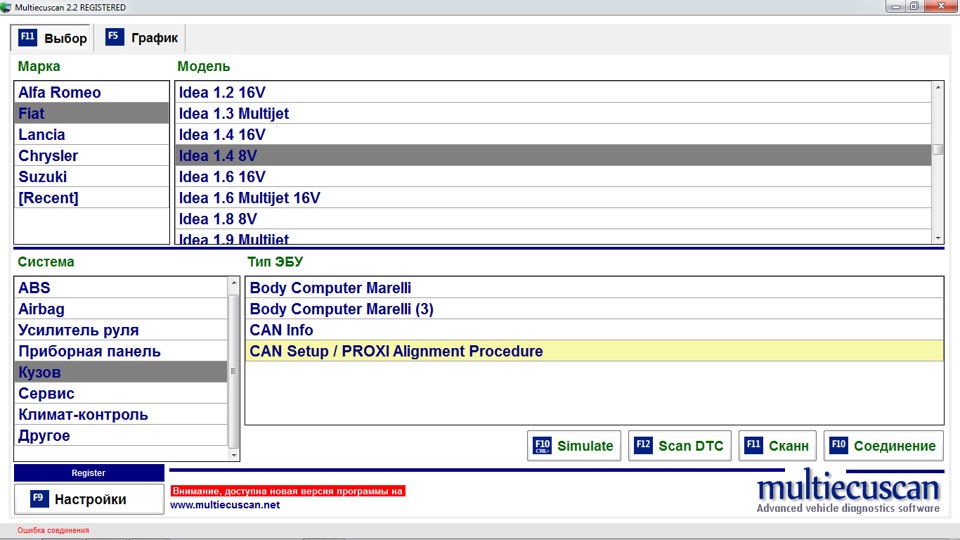Click the model list scroll up arrow

tap(938, 88)
